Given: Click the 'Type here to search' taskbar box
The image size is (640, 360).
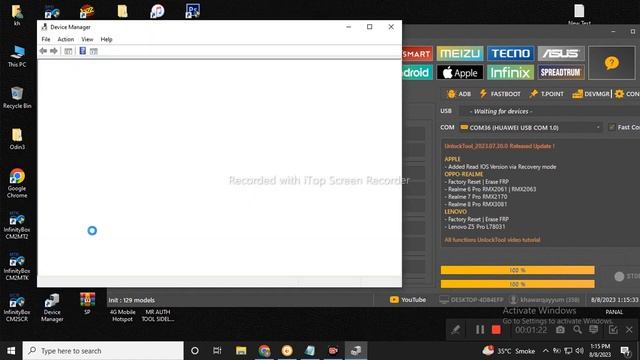Looking at the screenshot, I should (103, 351).
